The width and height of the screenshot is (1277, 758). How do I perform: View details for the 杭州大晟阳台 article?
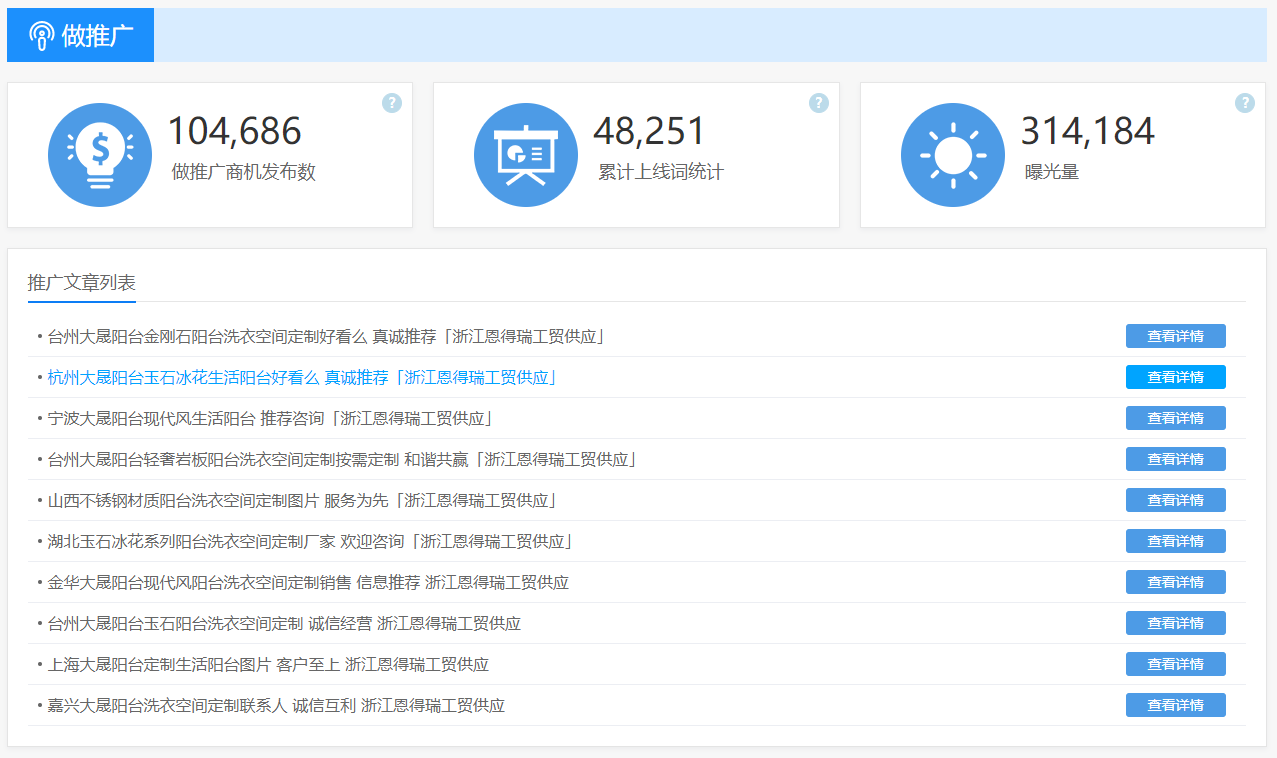pos(1175,377)
